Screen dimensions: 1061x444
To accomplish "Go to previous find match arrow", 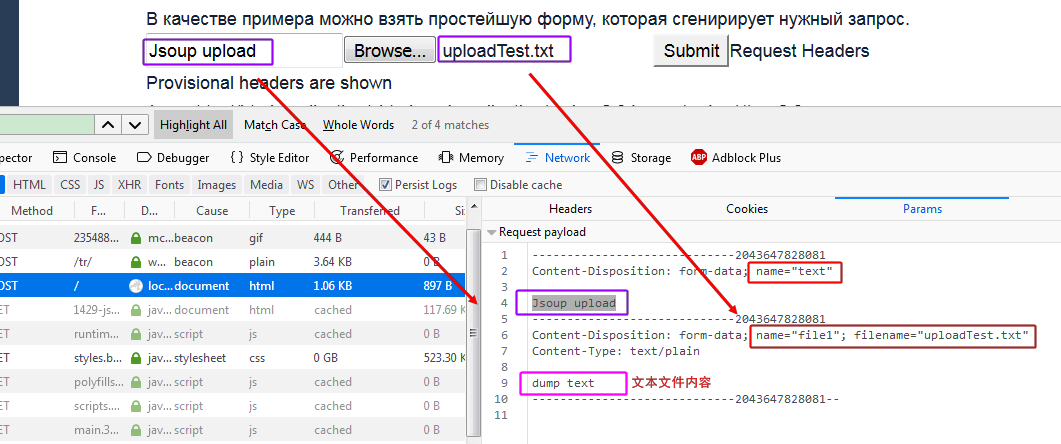I will tap(108, 125).
